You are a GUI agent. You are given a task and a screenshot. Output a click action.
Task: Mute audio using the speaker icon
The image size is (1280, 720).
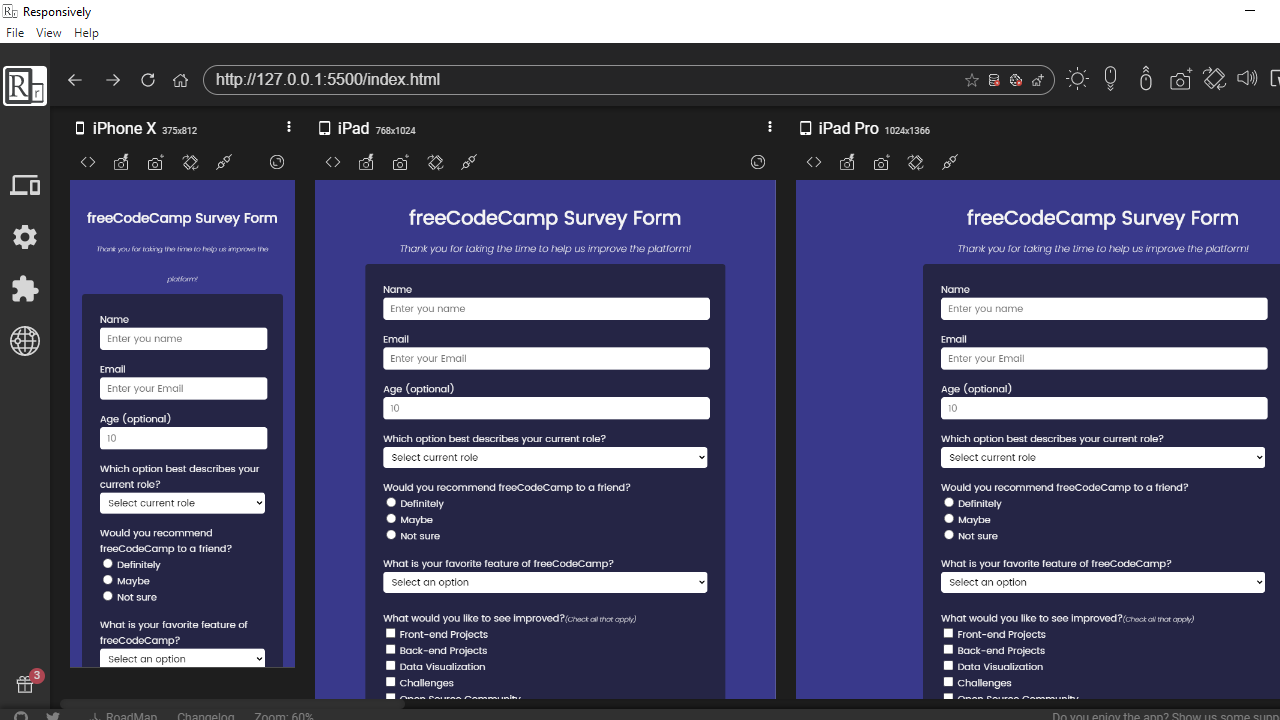click(x=1246, y=77)
